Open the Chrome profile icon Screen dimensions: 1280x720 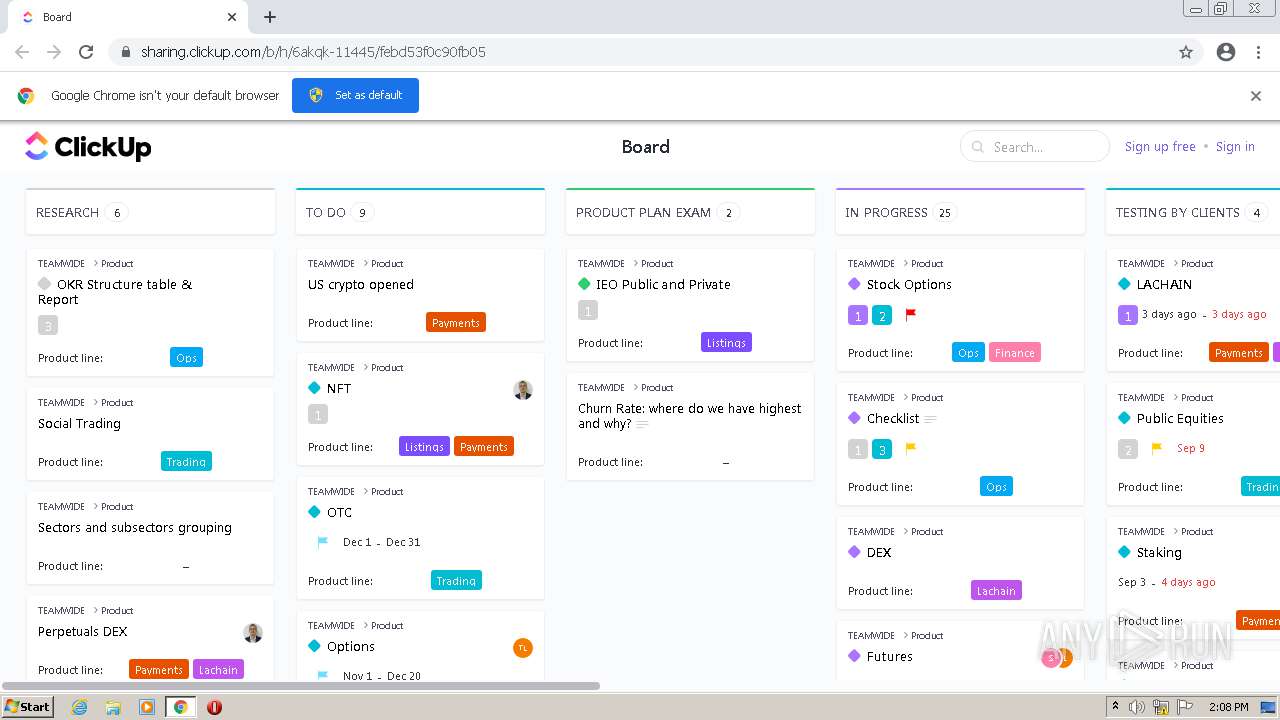(1226, 52)
